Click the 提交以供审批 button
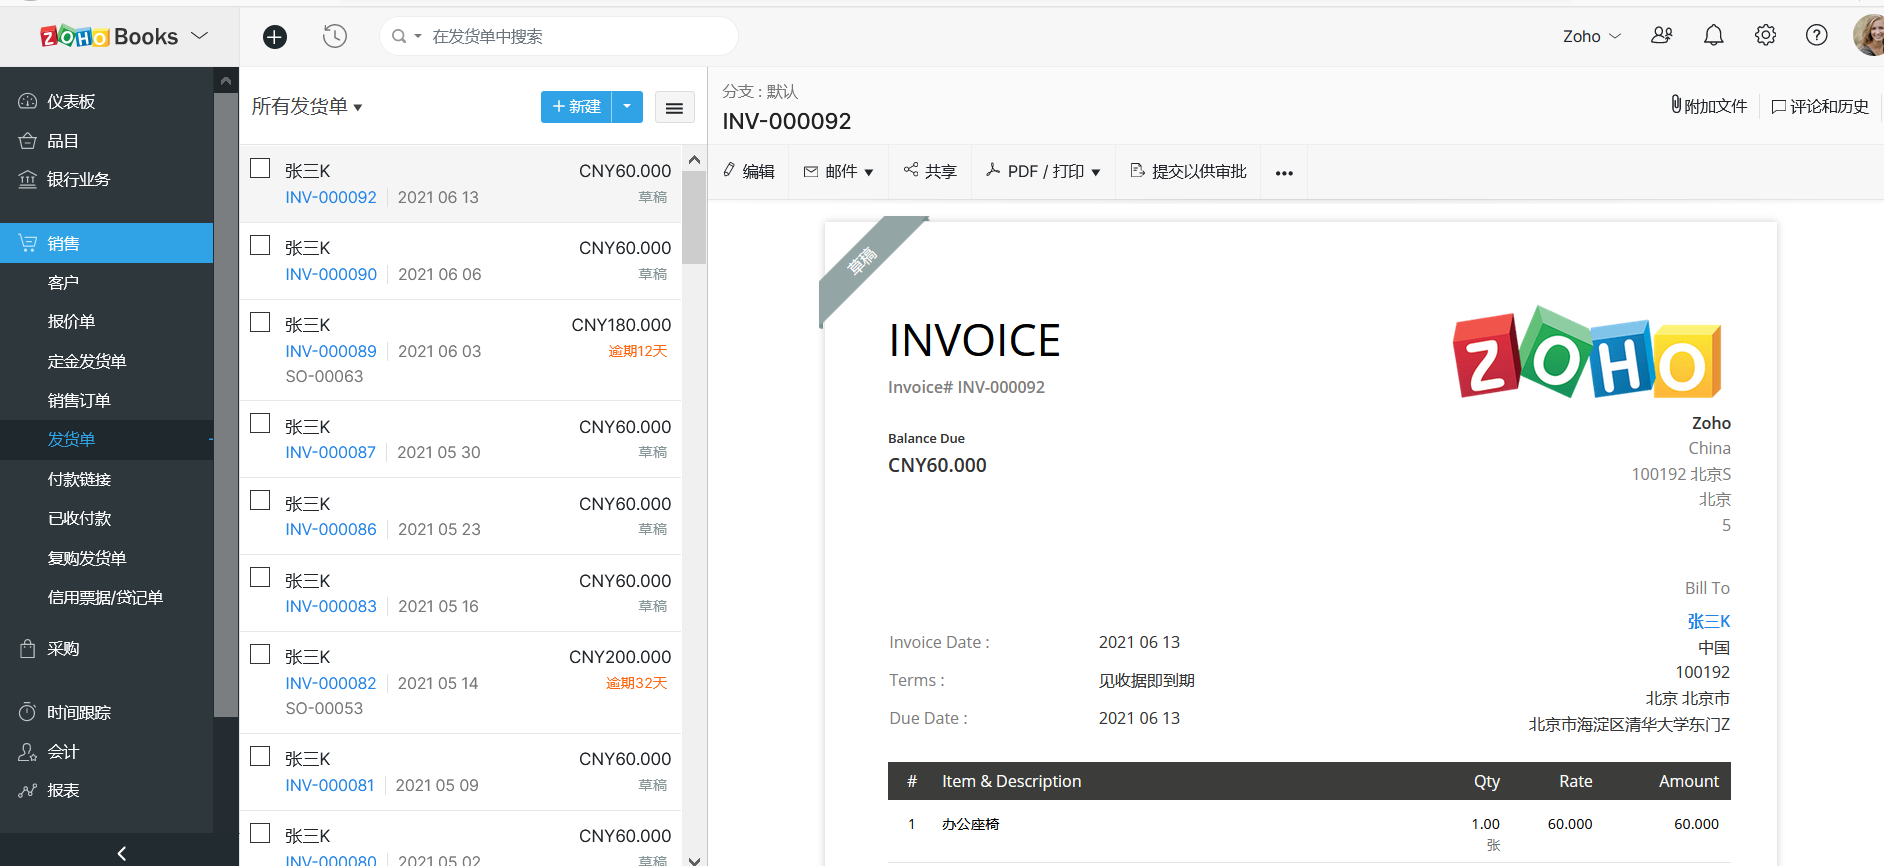Viewport: 1884px width, 866px height. point(1188,172)
